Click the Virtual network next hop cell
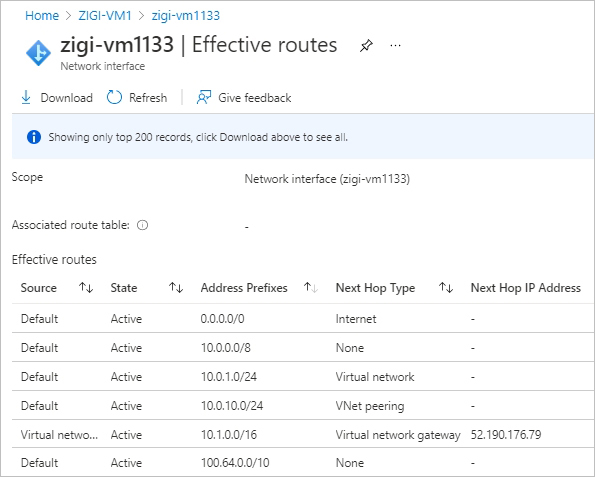Viewport: 595px width, 477px height. pos(375,377)
